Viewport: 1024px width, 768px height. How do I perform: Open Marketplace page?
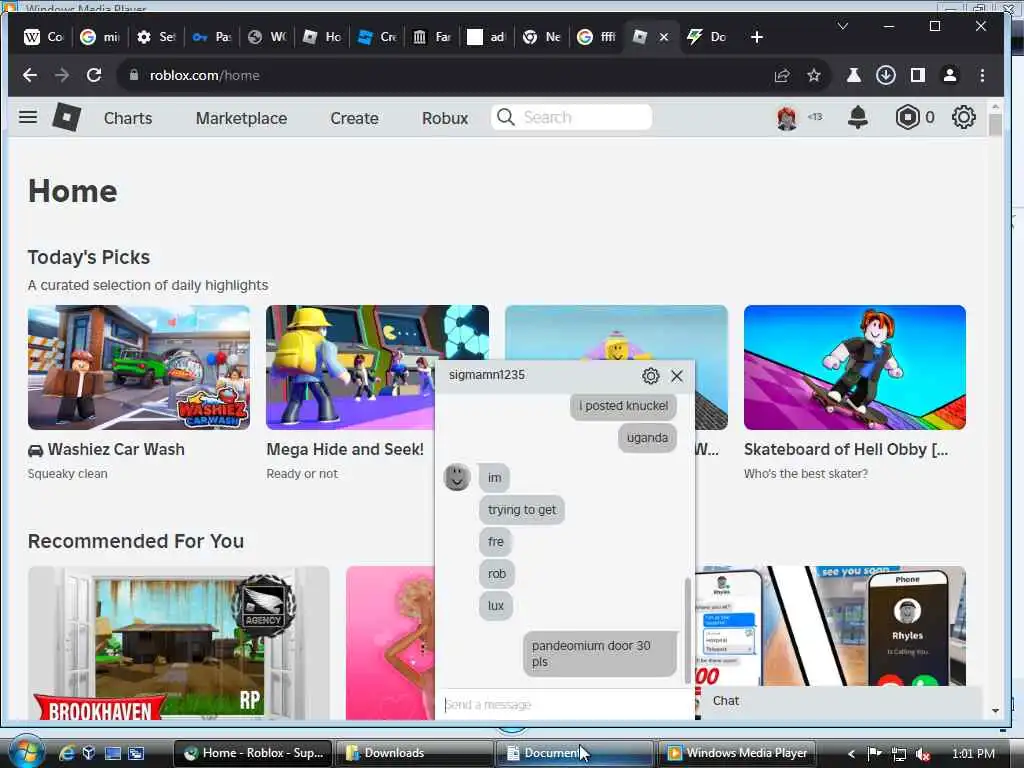pyautogui.click(x=242, y=118)
